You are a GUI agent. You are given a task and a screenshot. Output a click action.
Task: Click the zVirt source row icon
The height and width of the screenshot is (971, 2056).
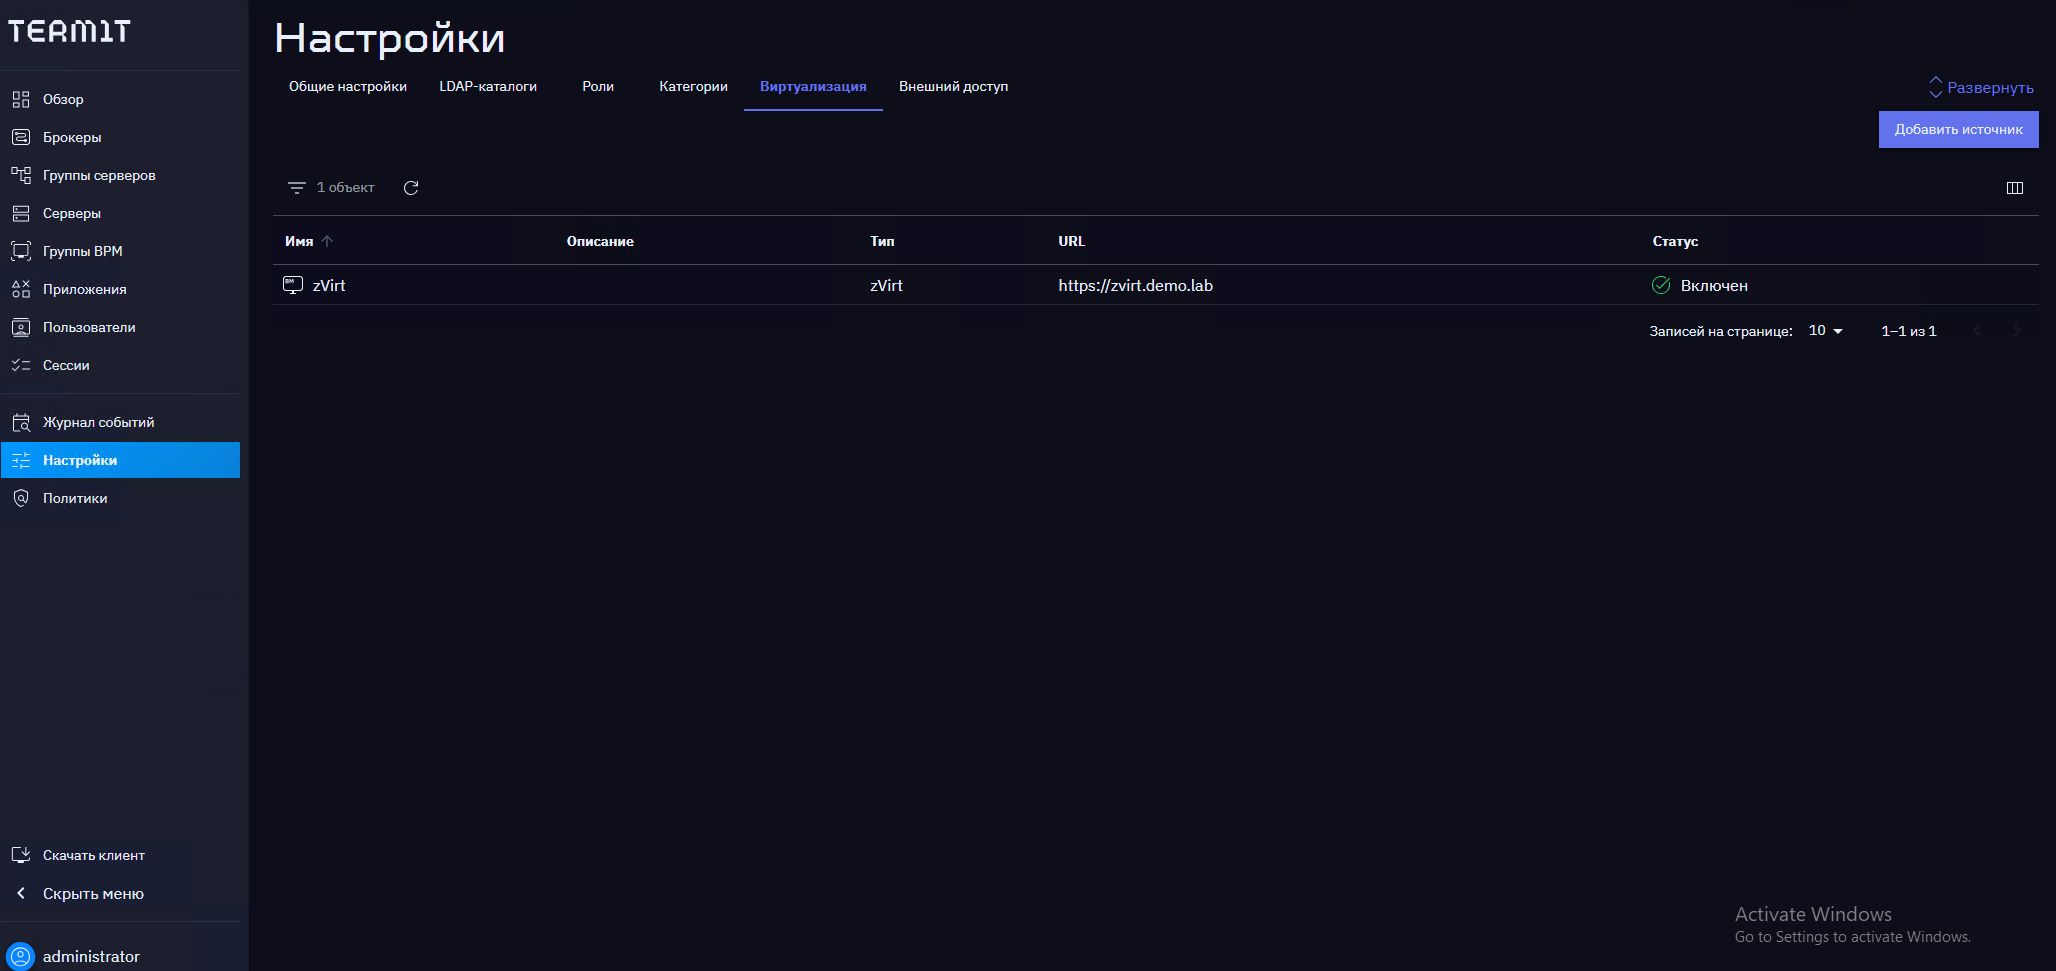(293, 285)
